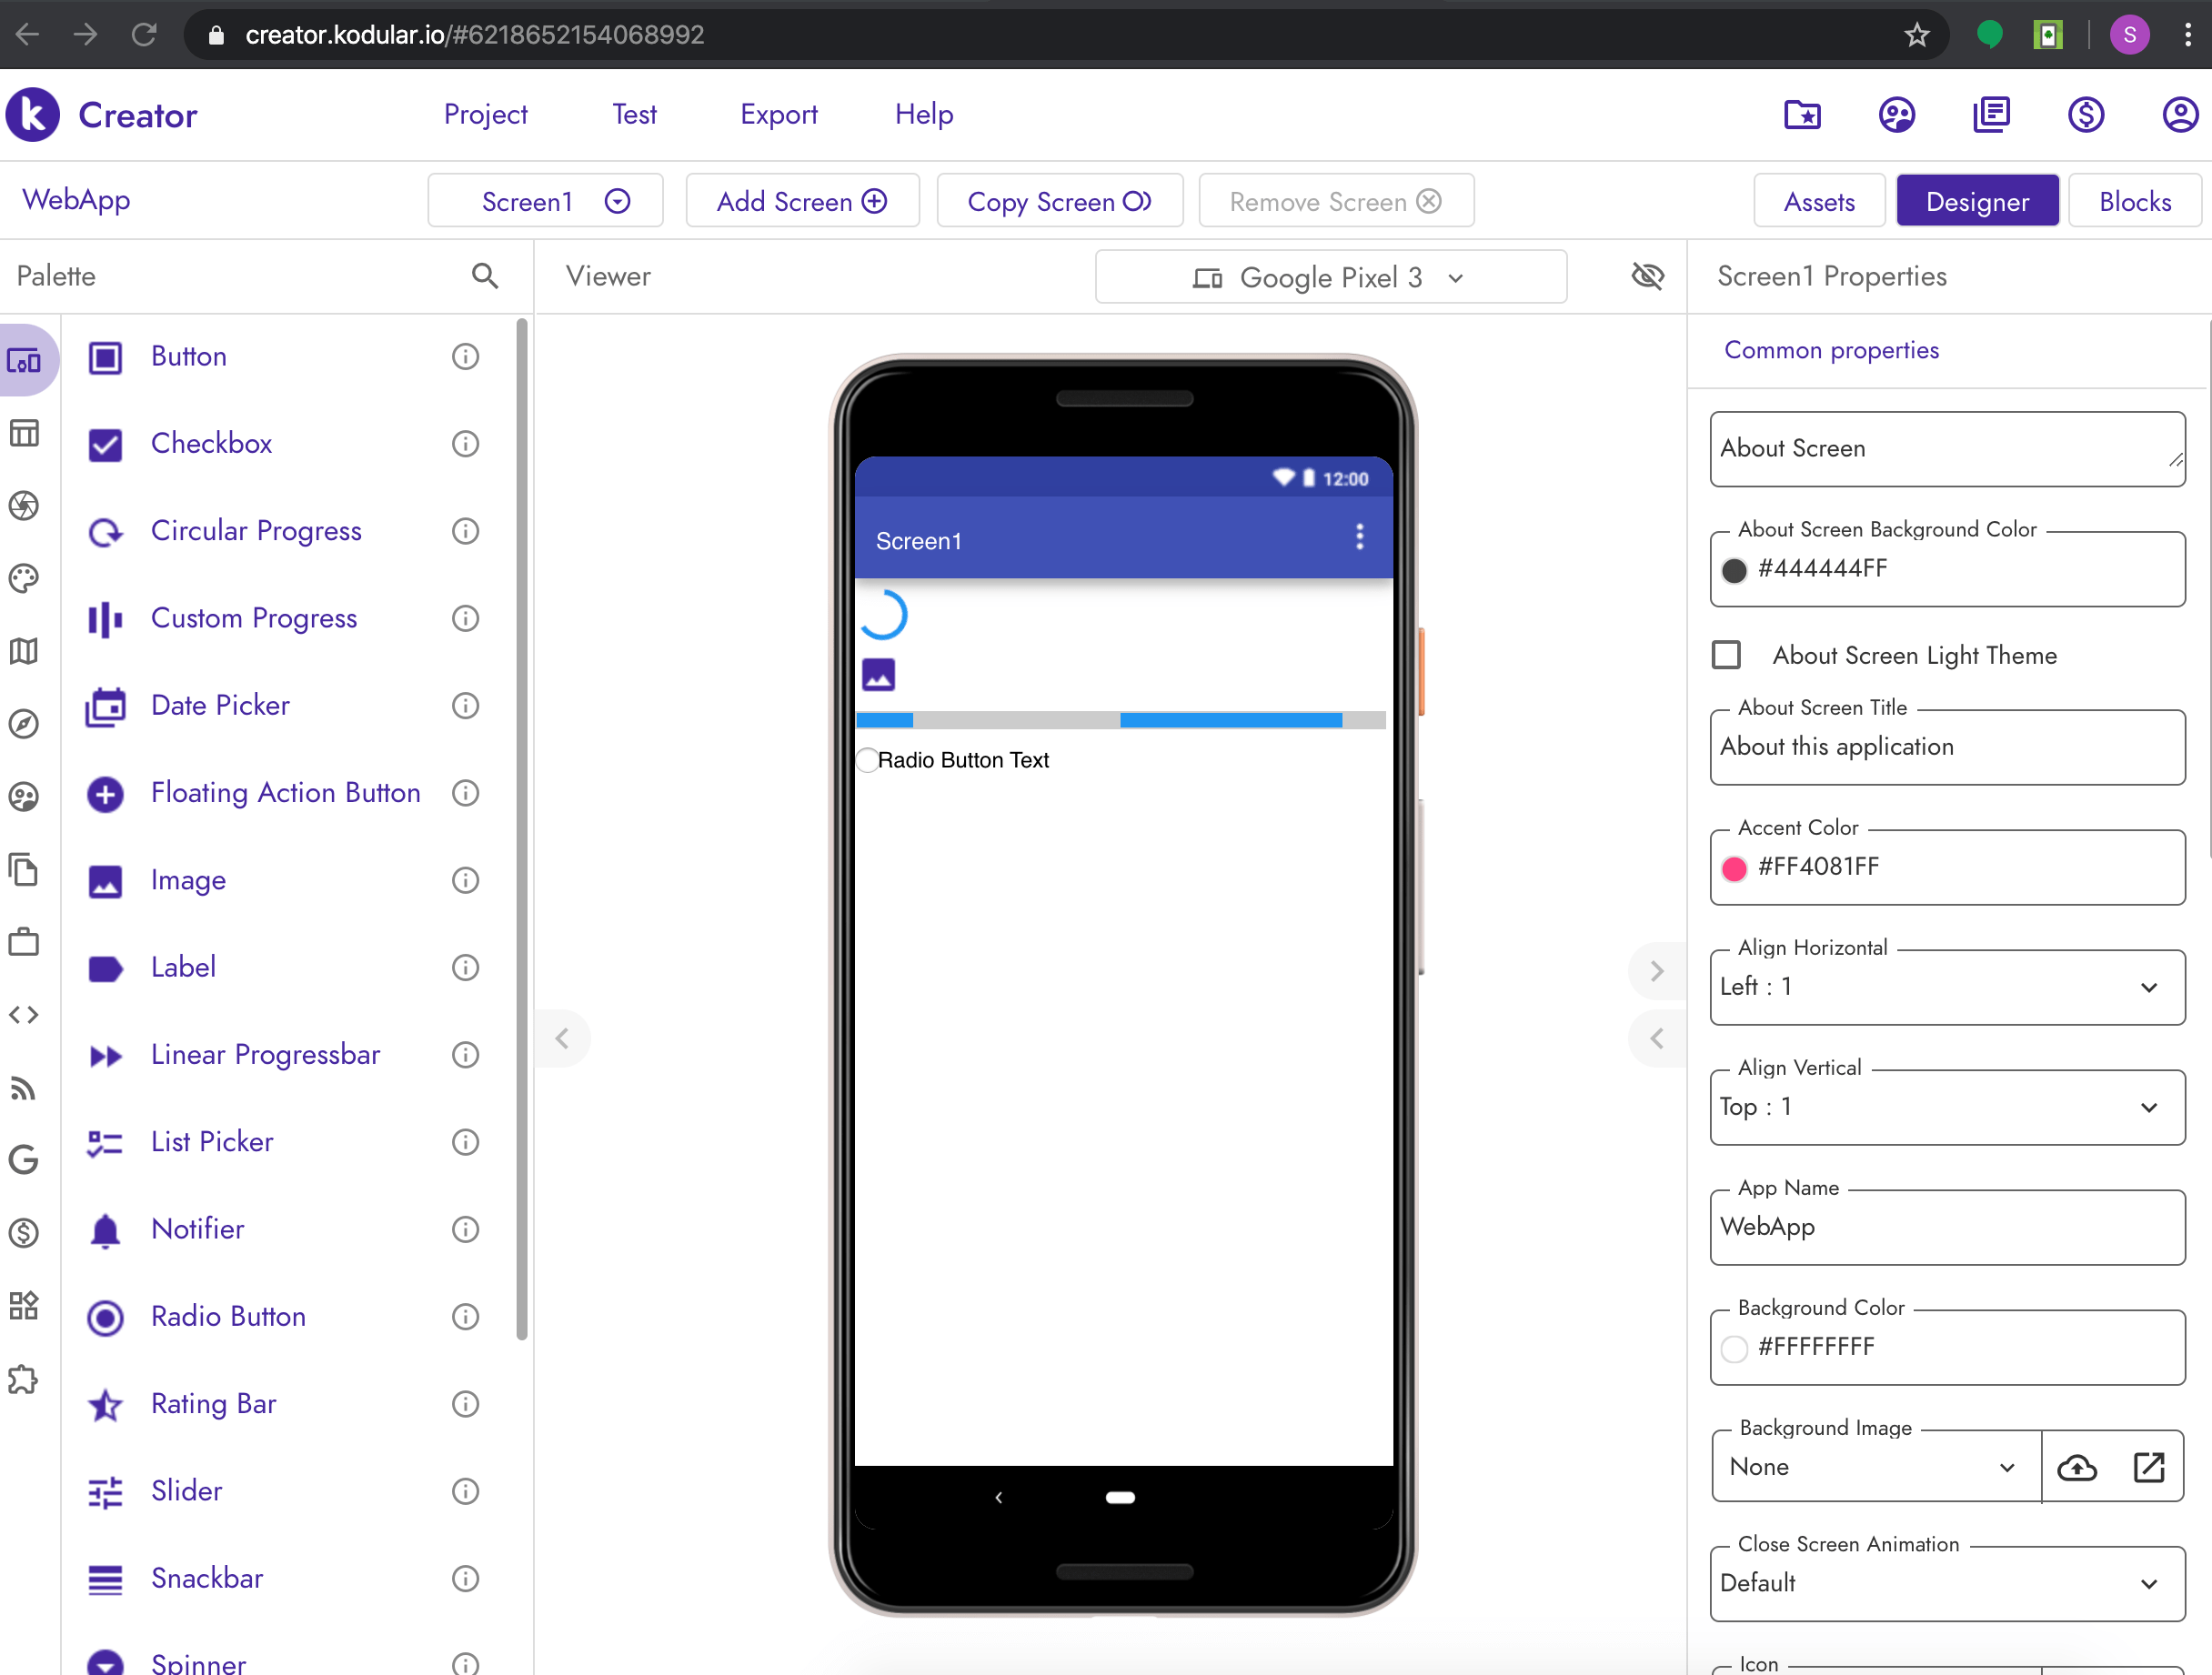Open the Monetization palette category
This screenshot has width=2212, height=1675.
click(x=25, y=1233)
